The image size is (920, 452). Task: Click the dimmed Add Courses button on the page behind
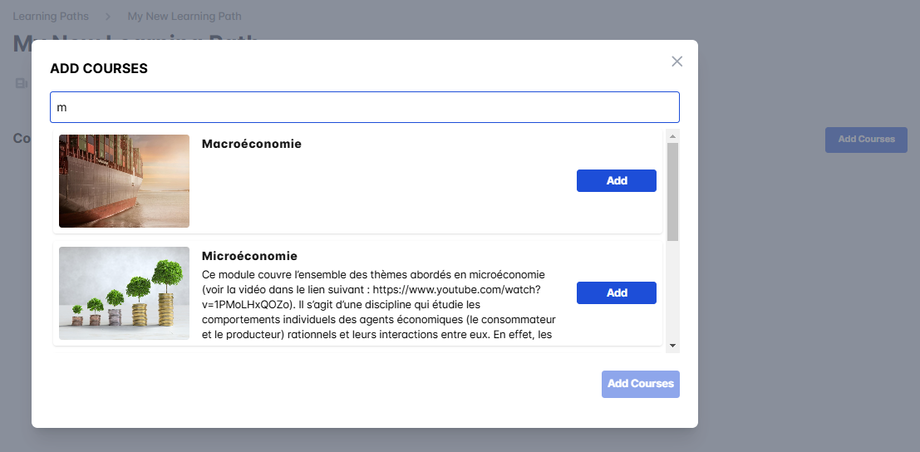[866, 140]
